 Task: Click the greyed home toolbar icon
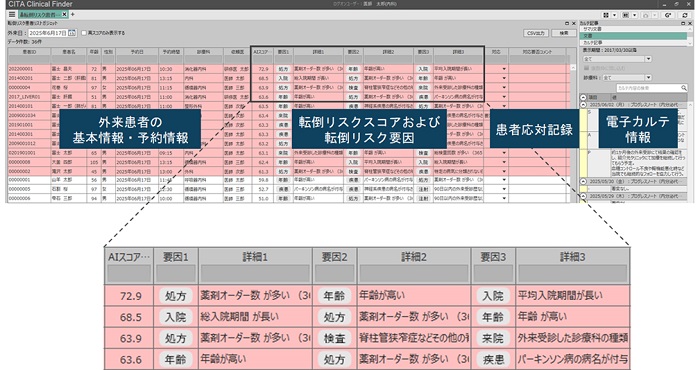click(x=645, y=15)
